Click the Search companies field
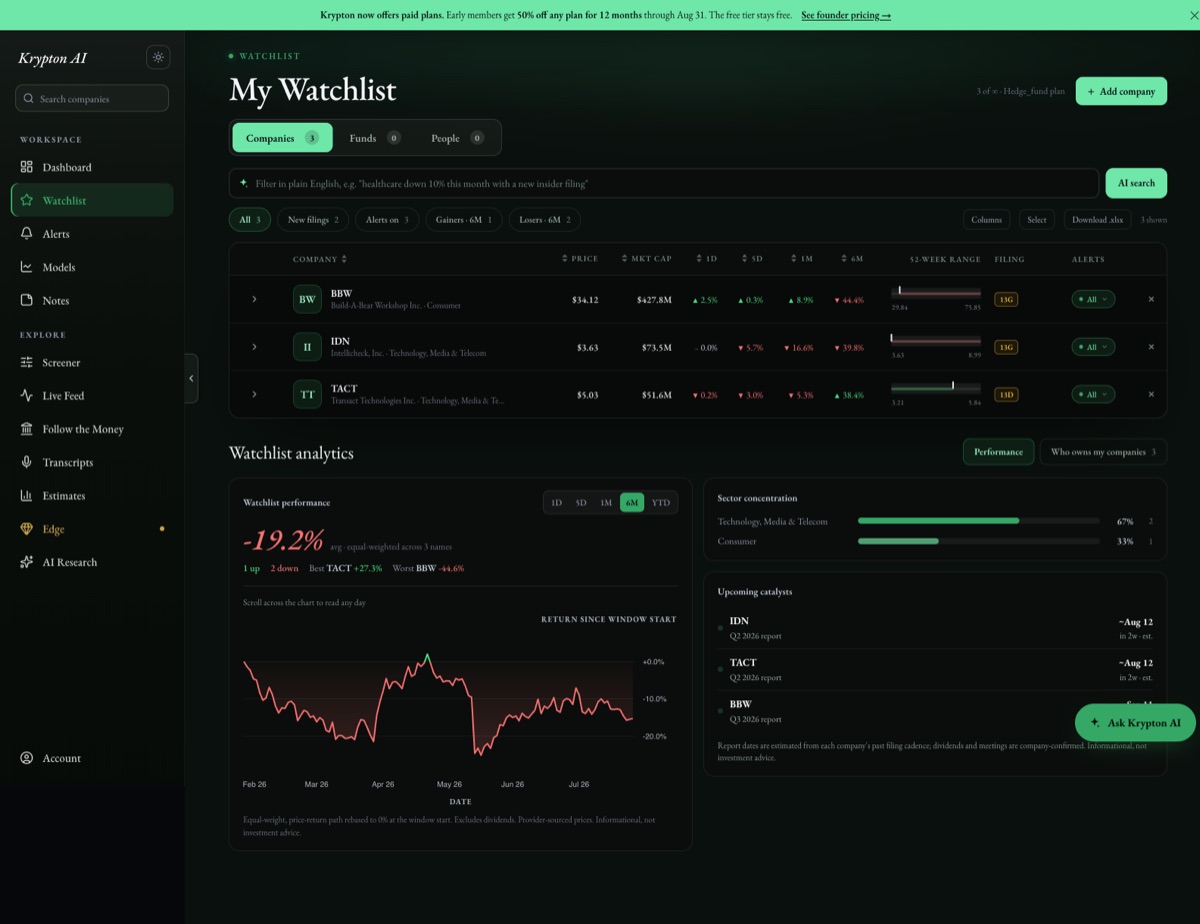 click(x=92, y=99)
